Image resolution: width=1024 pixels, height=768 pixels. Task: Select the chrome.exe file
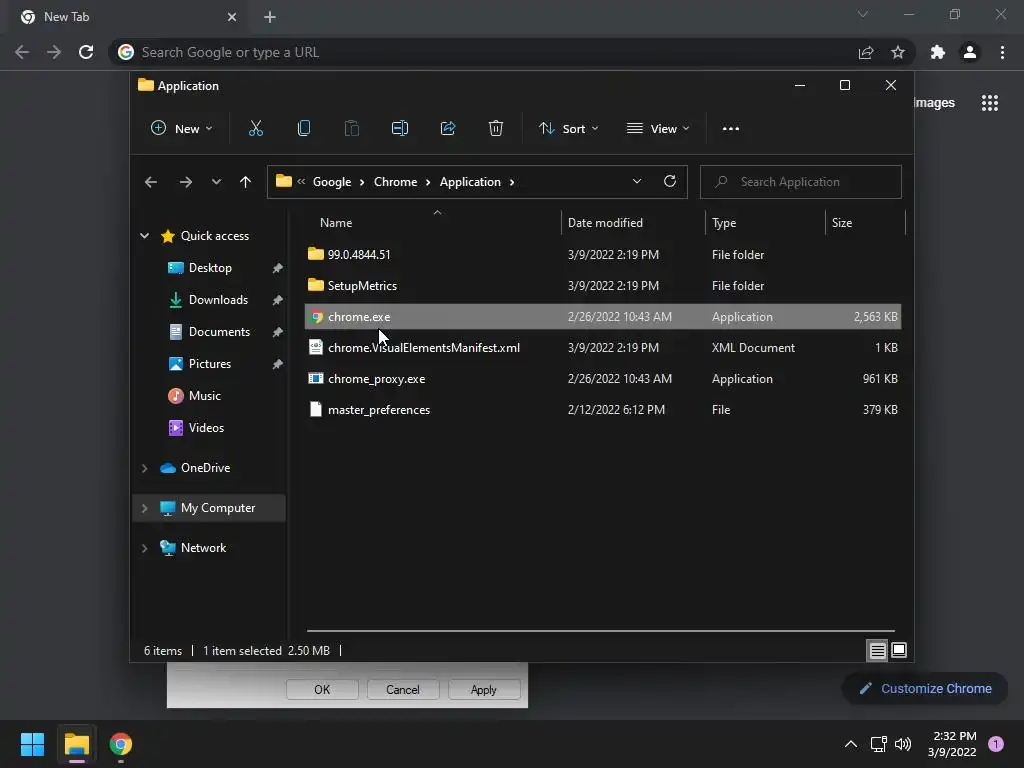603,317
